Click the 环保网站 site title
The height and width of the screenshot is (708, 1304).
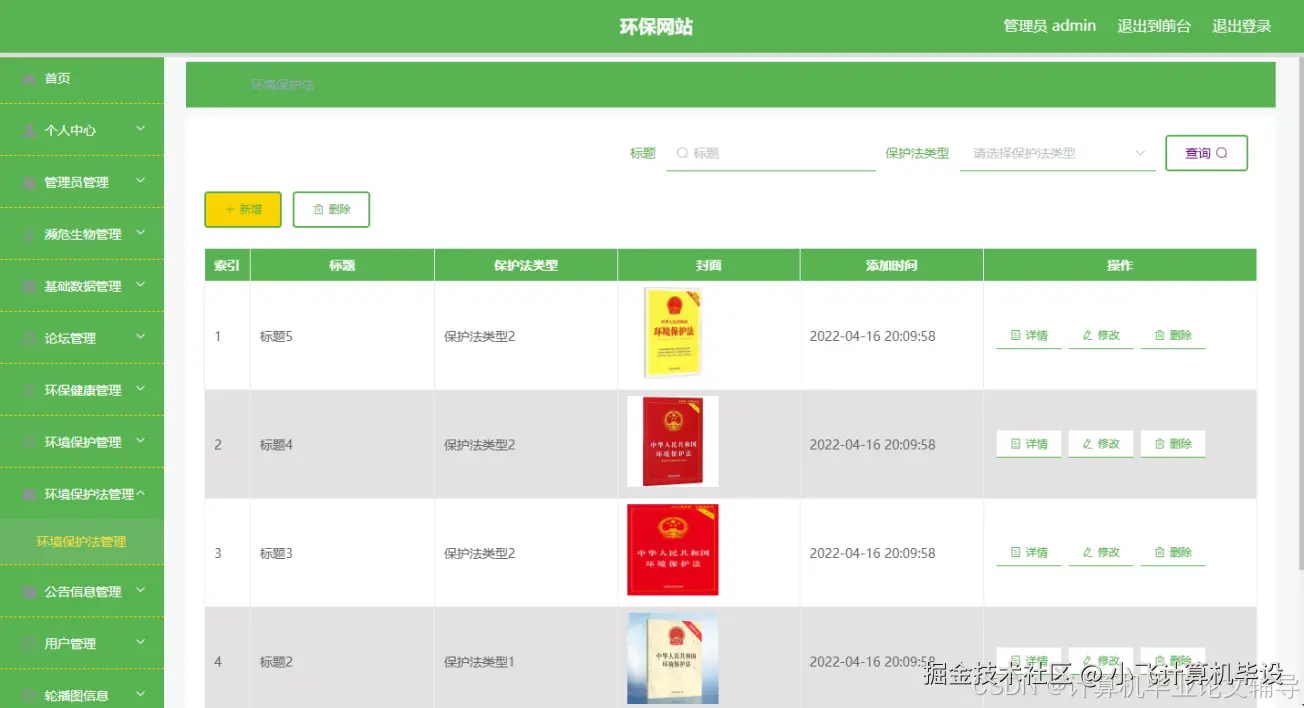pyautogui.click(x=656, y=27)
